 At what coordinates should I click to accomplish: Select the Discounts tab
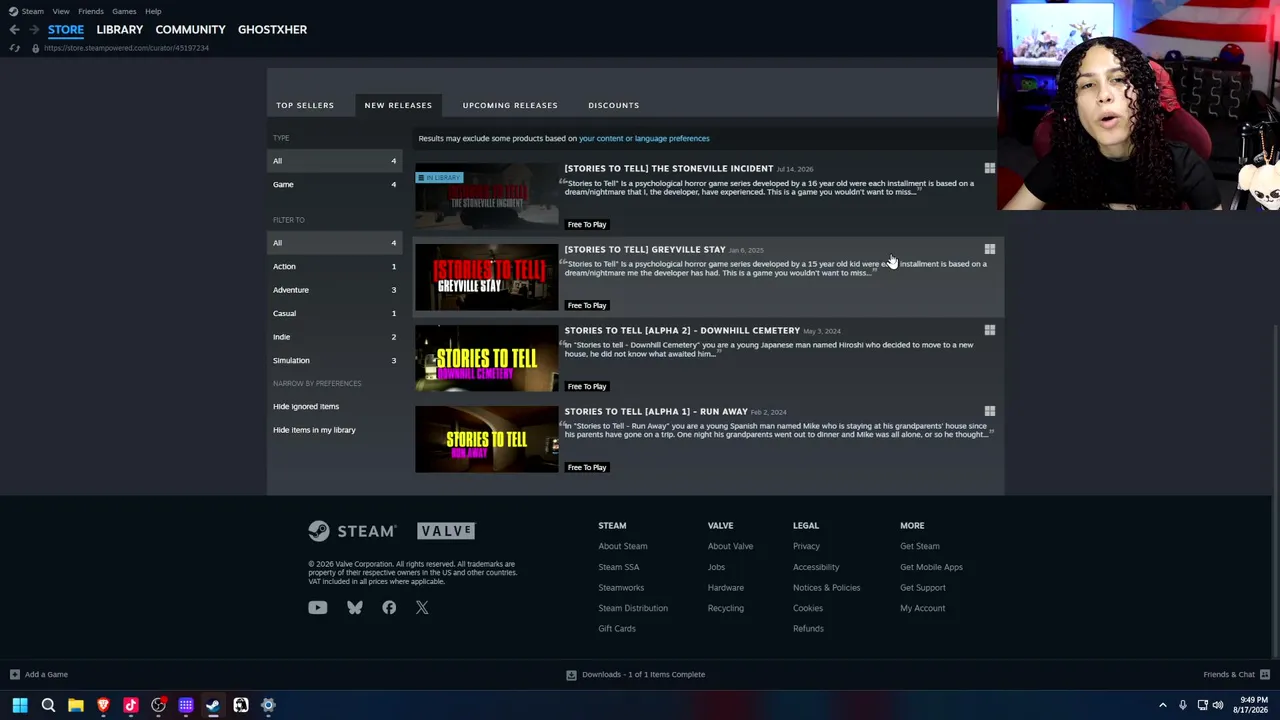pyautogui.click(x=614, y=105)
